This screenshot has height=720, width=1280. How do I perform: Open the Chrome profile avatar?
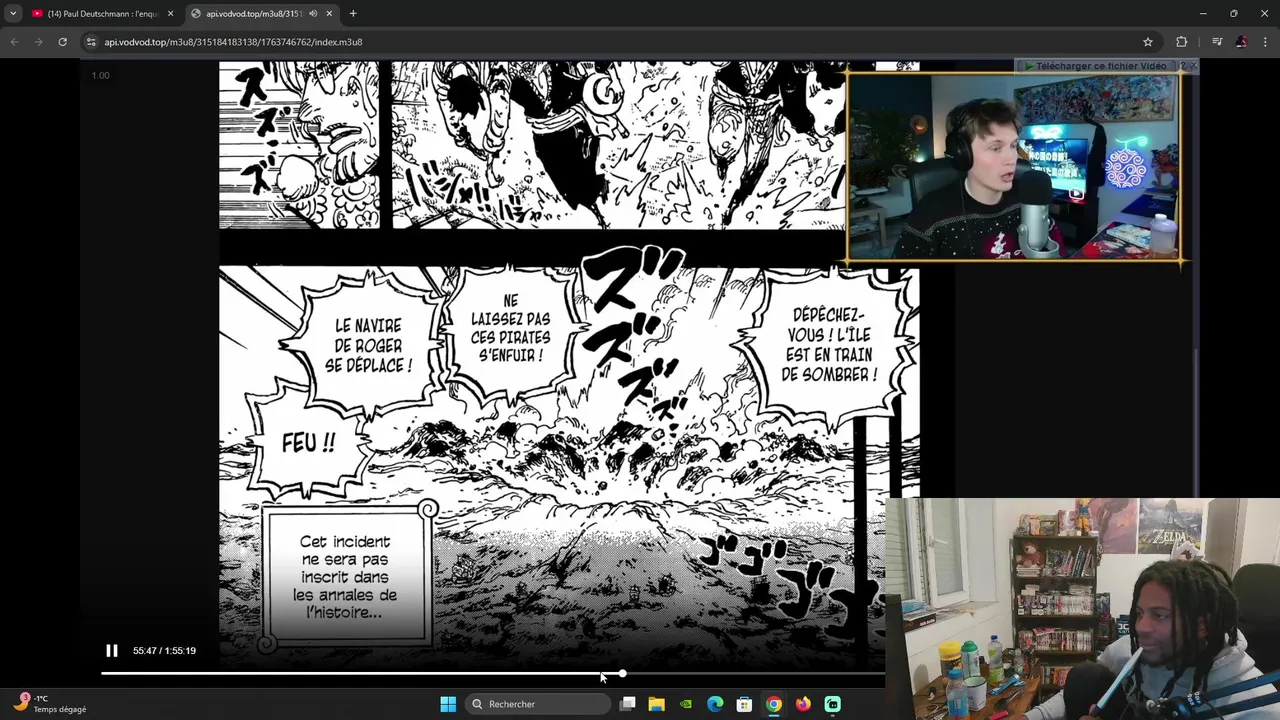point(1241,42)
